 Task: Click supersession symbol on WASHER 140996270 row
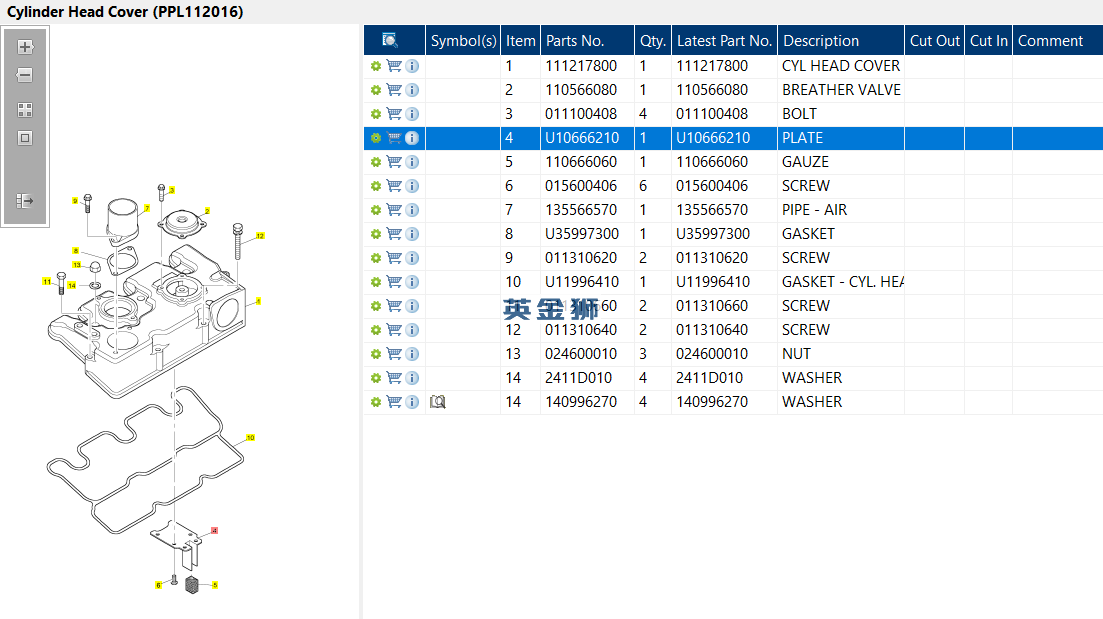pos(437,402)
